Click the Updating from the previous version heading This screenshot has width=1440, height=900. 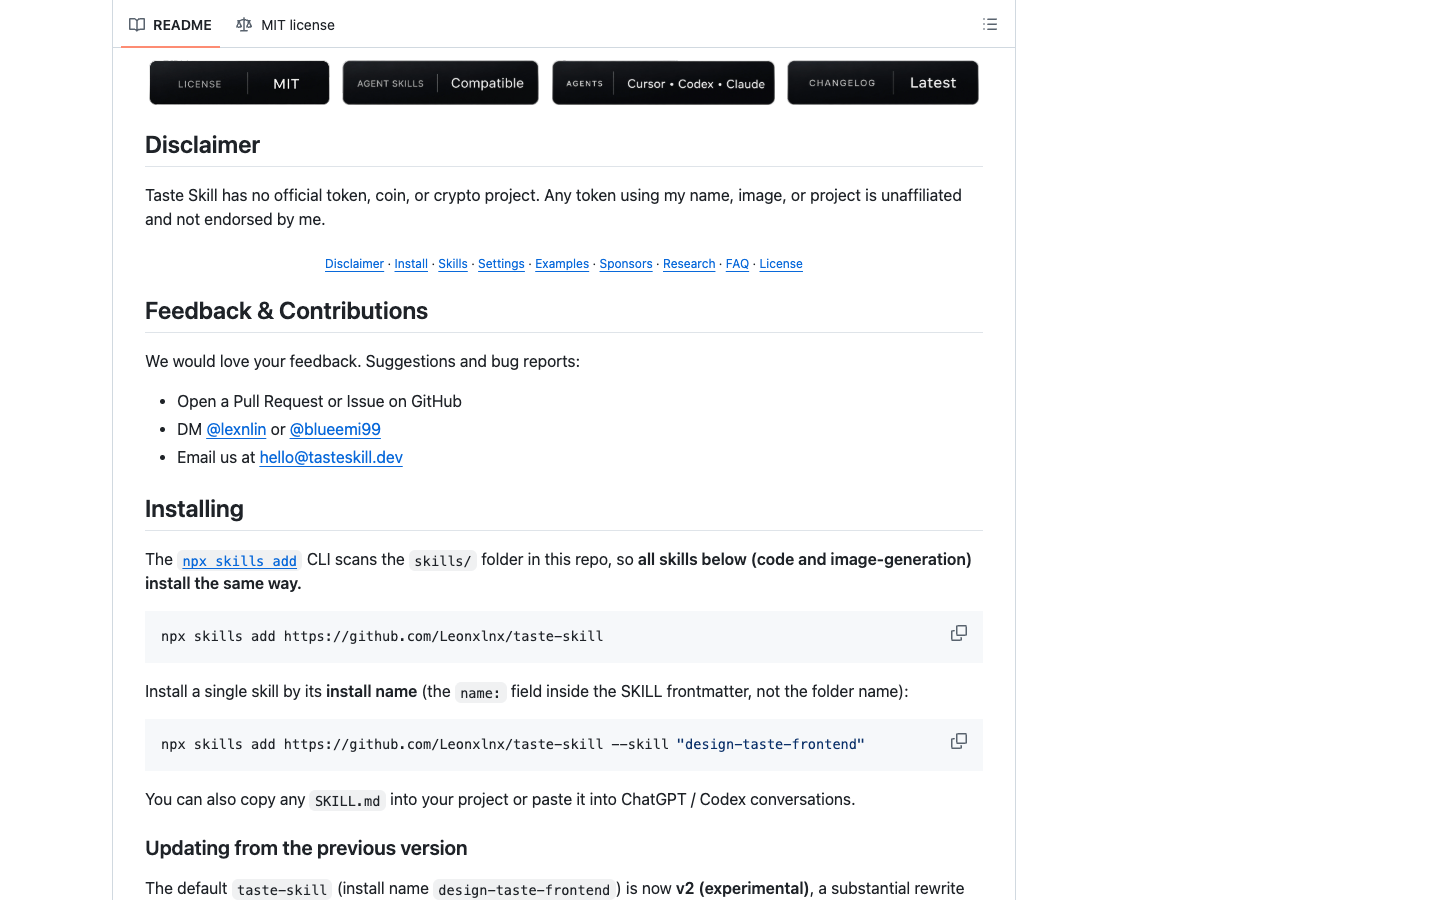coord(306,848)
